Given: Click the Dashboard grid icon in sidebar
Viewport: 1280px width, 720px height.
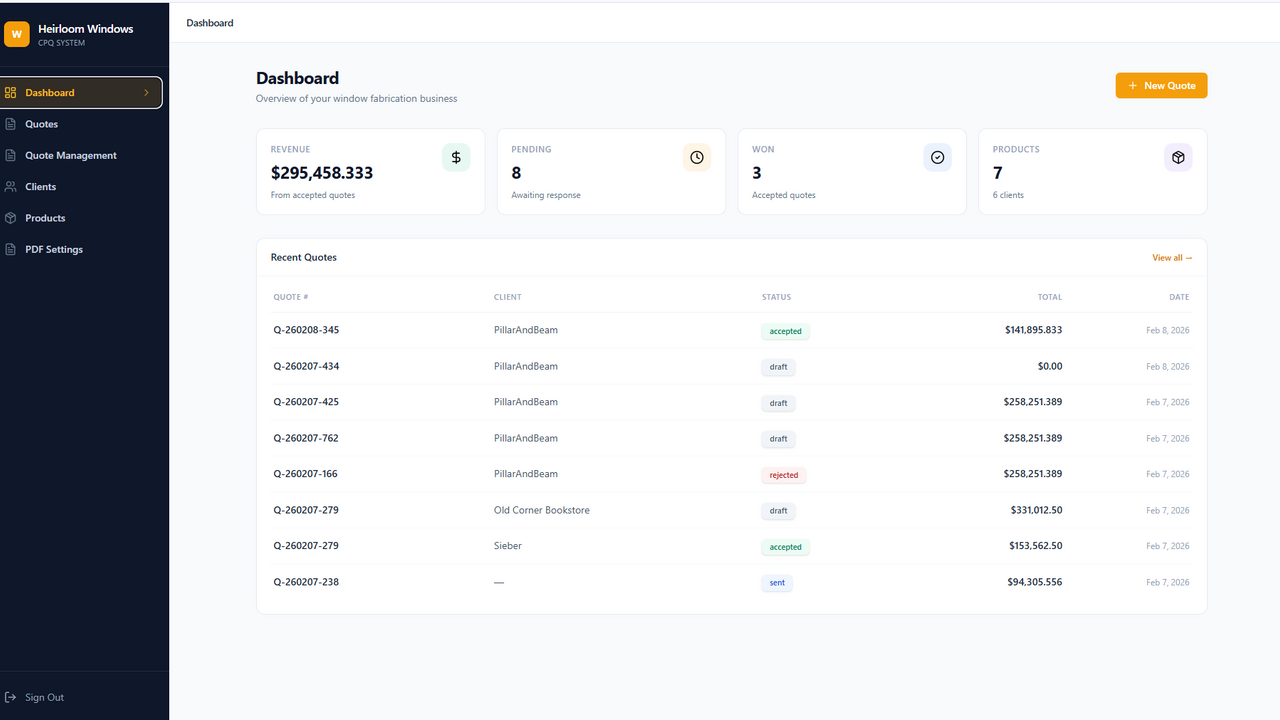Looking at the screenshot, I should [x=11, y=93].
